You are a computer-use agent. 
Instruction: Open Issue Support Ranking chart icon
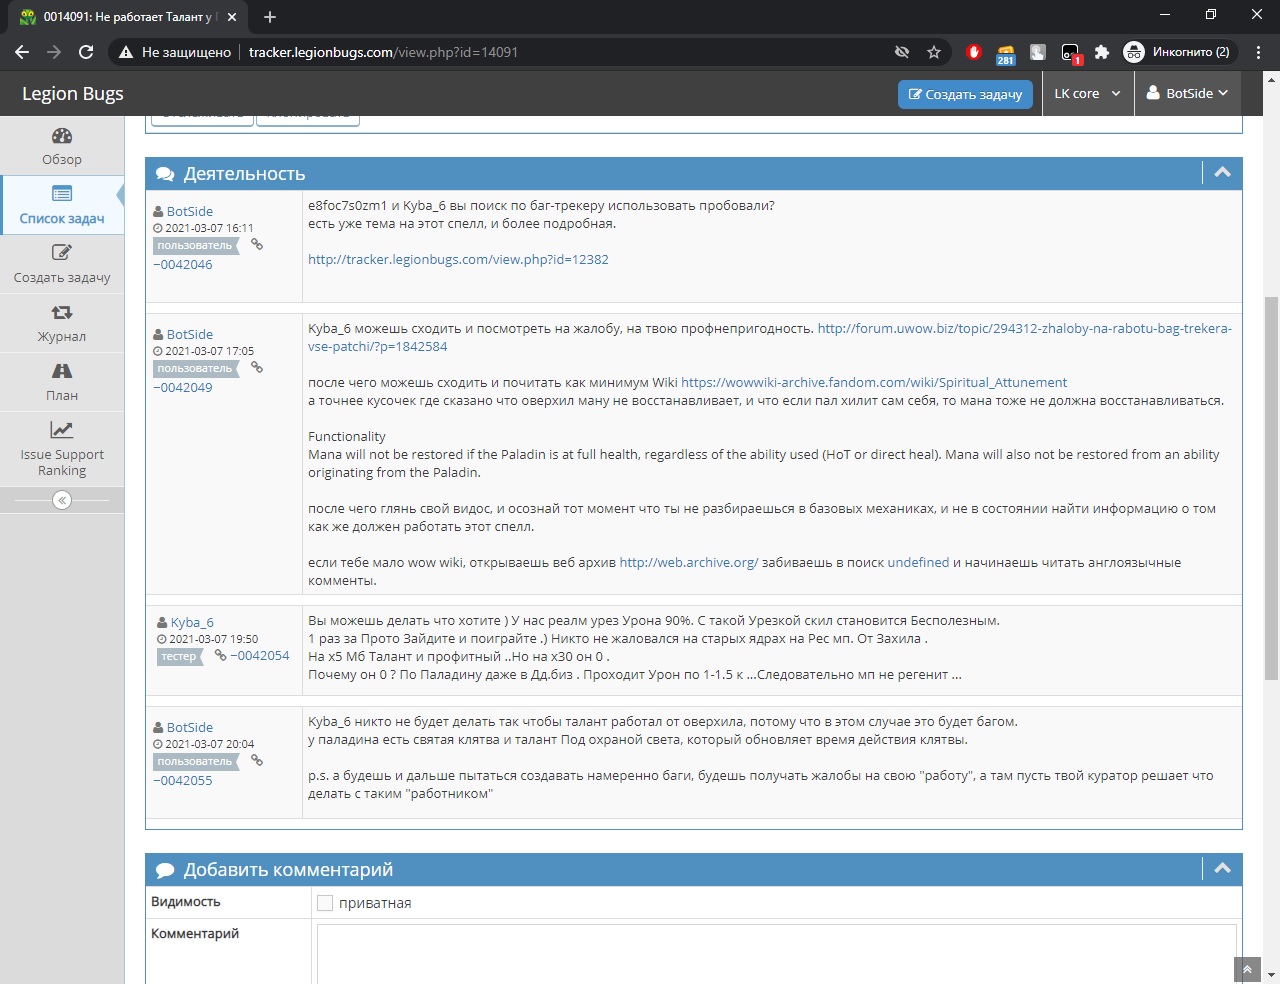62,430
